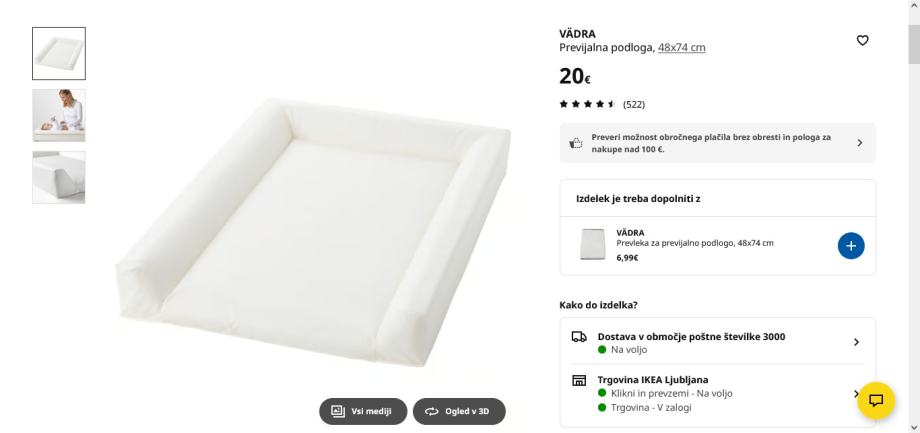Launch Ogled v 3D view
The image size is (920, 433).
tap(459, 411)
